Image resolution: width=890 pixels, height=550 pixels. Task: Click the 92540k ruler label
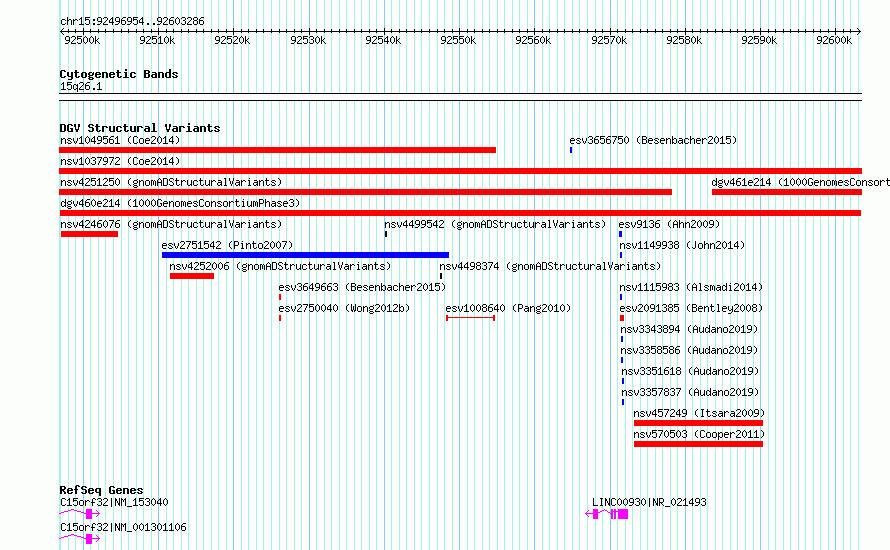pos(383,40)
